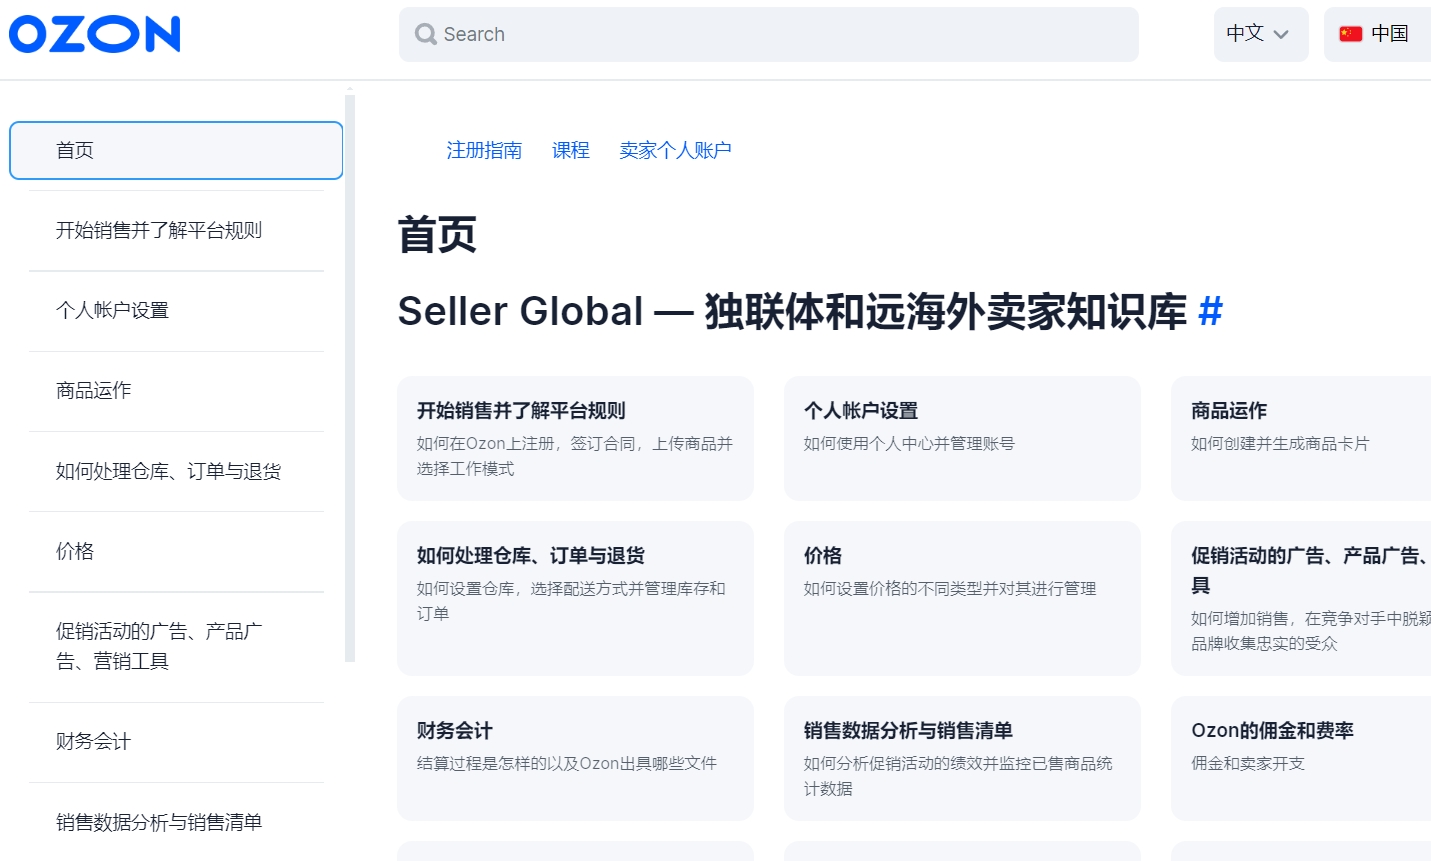Click the search magnifier icon

tap(426, 34)
